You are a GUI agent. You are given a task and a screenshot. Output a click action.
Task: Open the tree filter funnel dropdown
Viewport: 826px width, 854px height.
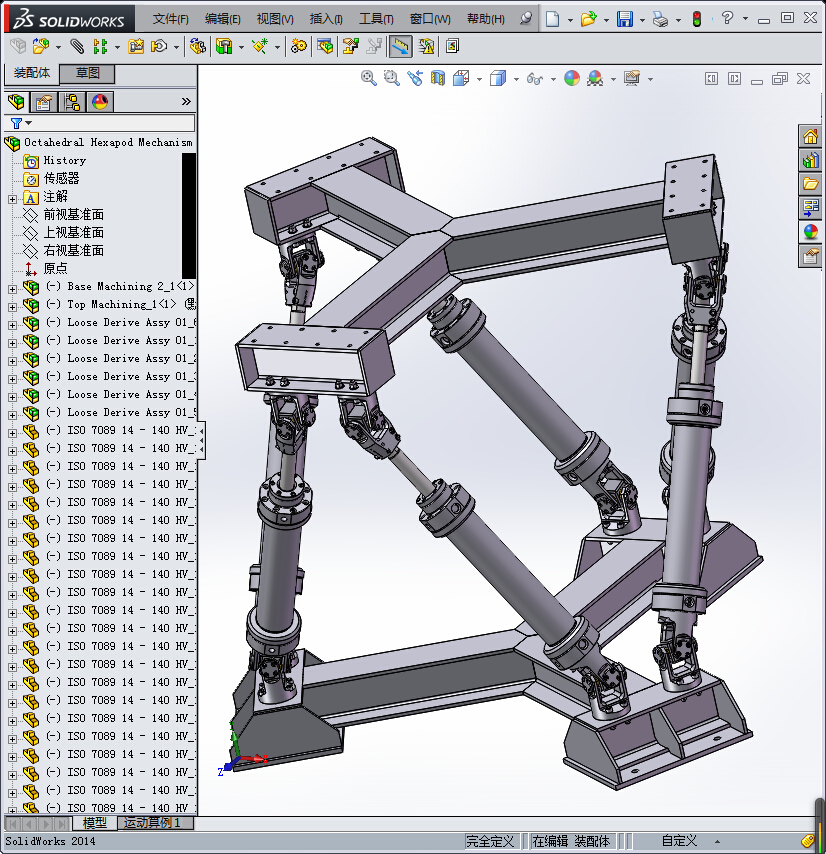pos(21,123)
